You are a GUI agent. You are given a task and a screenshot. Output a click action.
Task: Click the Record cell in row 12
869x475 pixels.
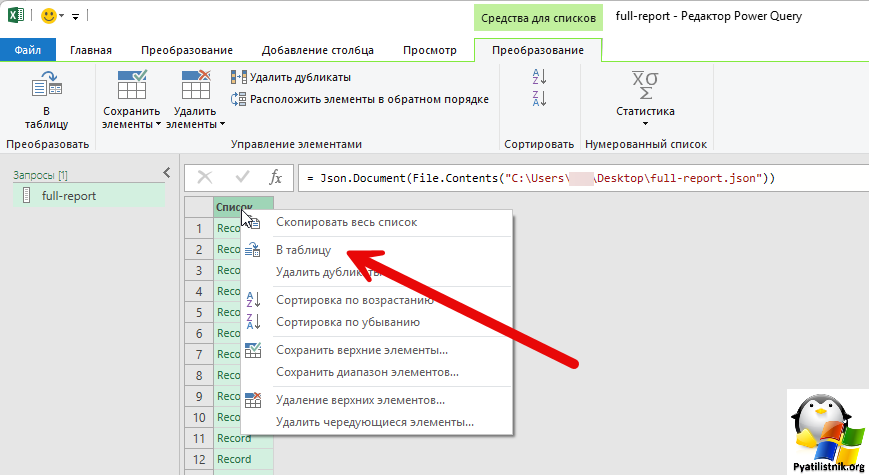click(243, 459)
